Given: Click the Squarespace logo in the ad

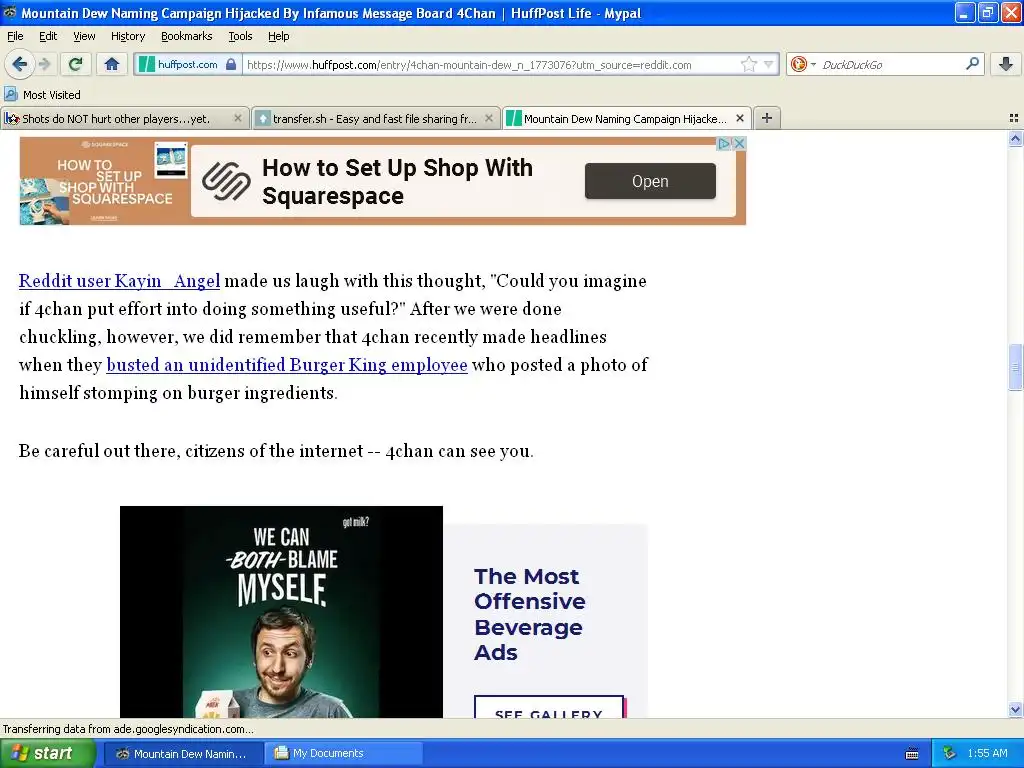Looking at the screenshot, I should [226, 181].
